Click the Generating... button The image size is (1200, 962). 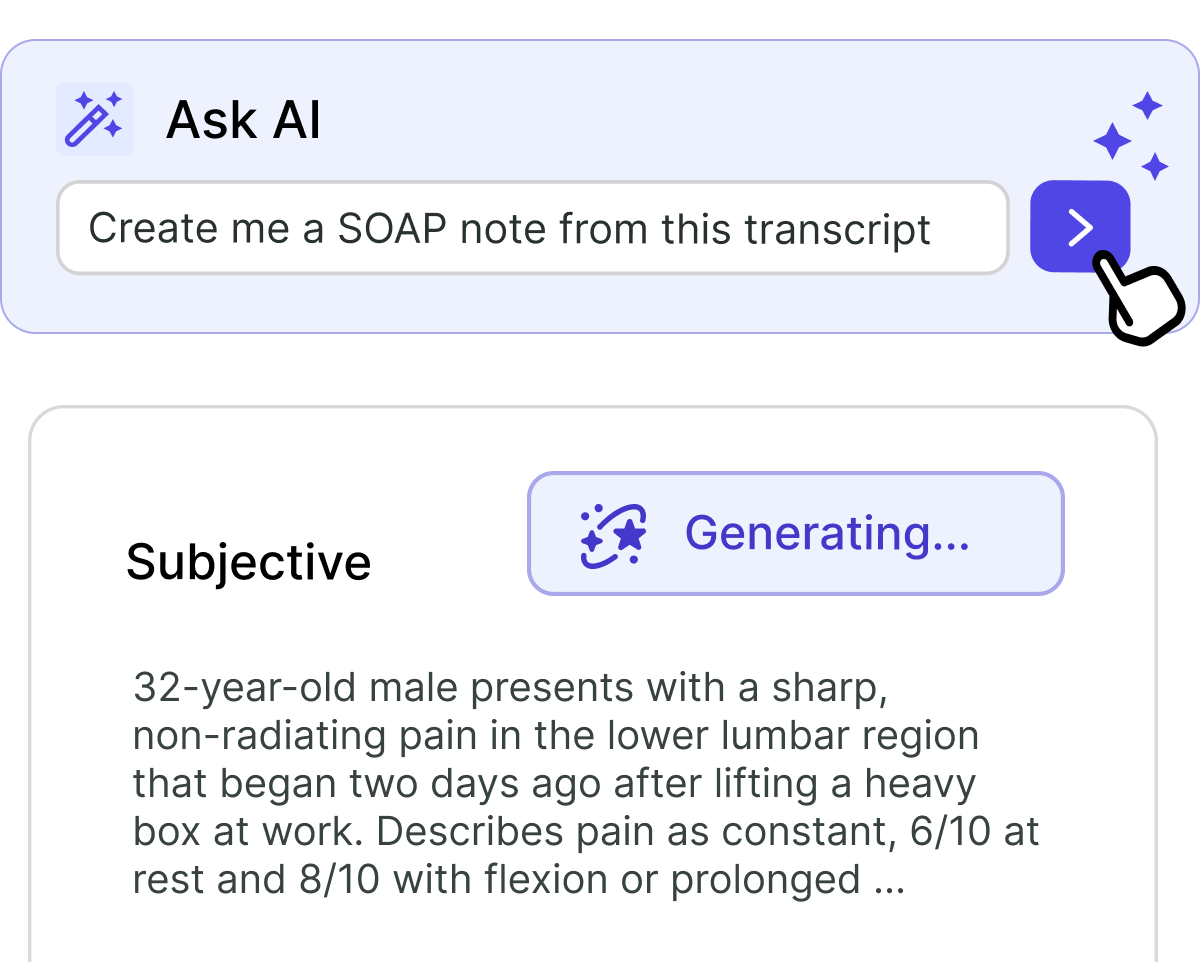[795, 534]
